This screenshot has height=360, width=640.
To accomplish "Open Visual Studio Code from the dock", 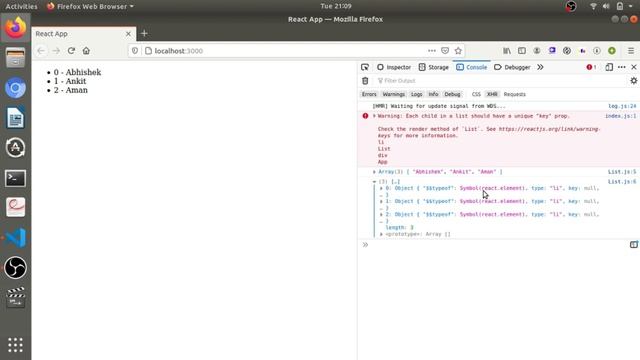I will point(16,238).
